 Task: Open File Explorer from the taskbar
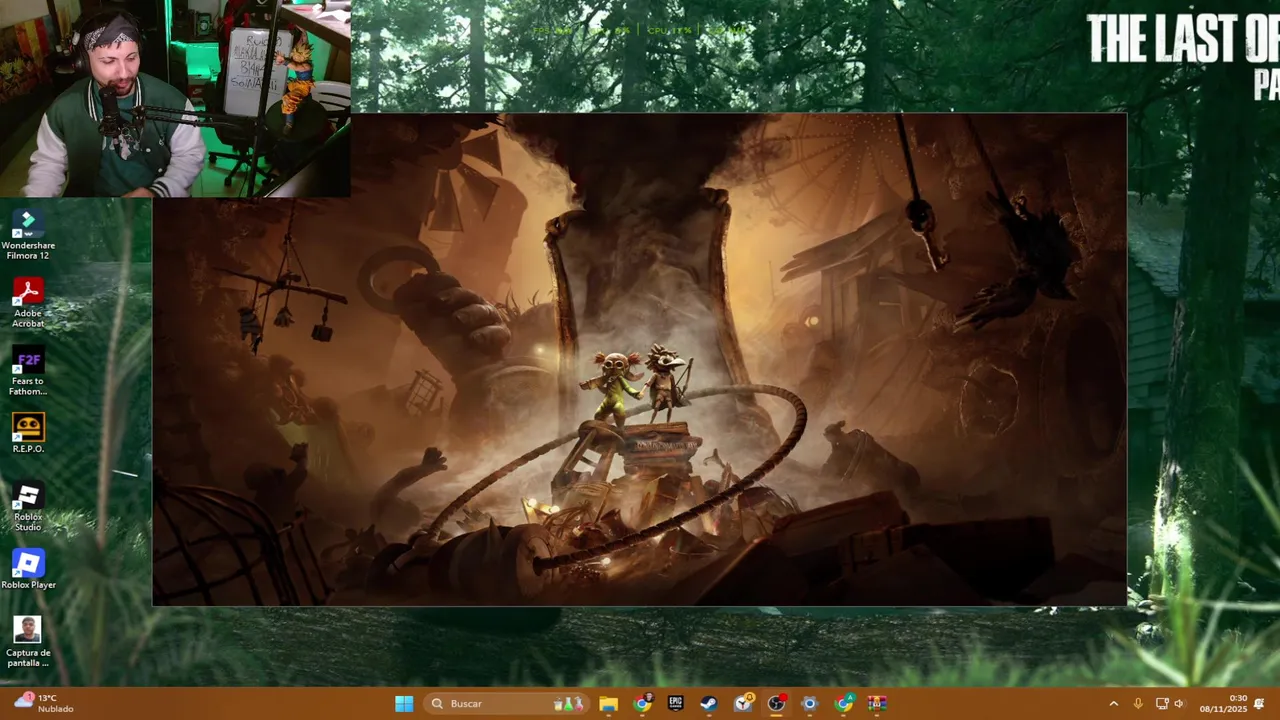click(608, 704)
